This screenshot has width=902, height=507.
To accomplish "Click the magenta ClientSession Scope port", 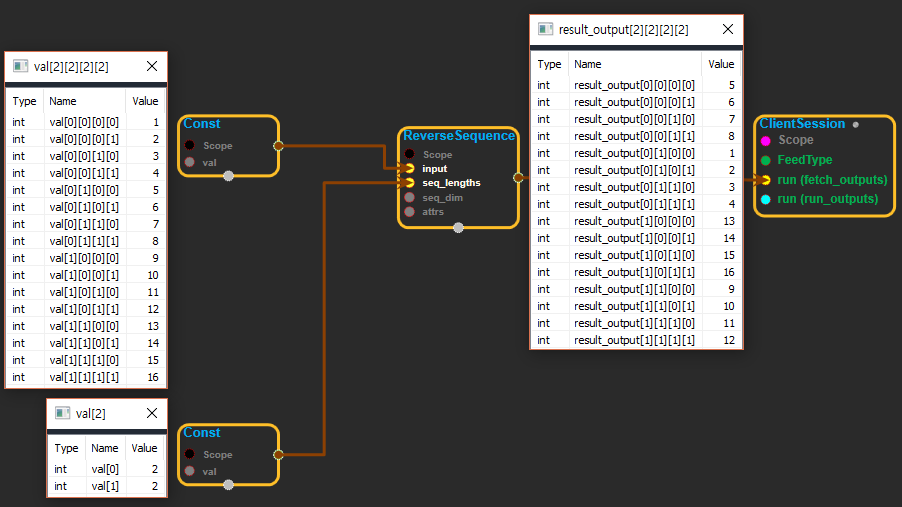I will [765, 141].
